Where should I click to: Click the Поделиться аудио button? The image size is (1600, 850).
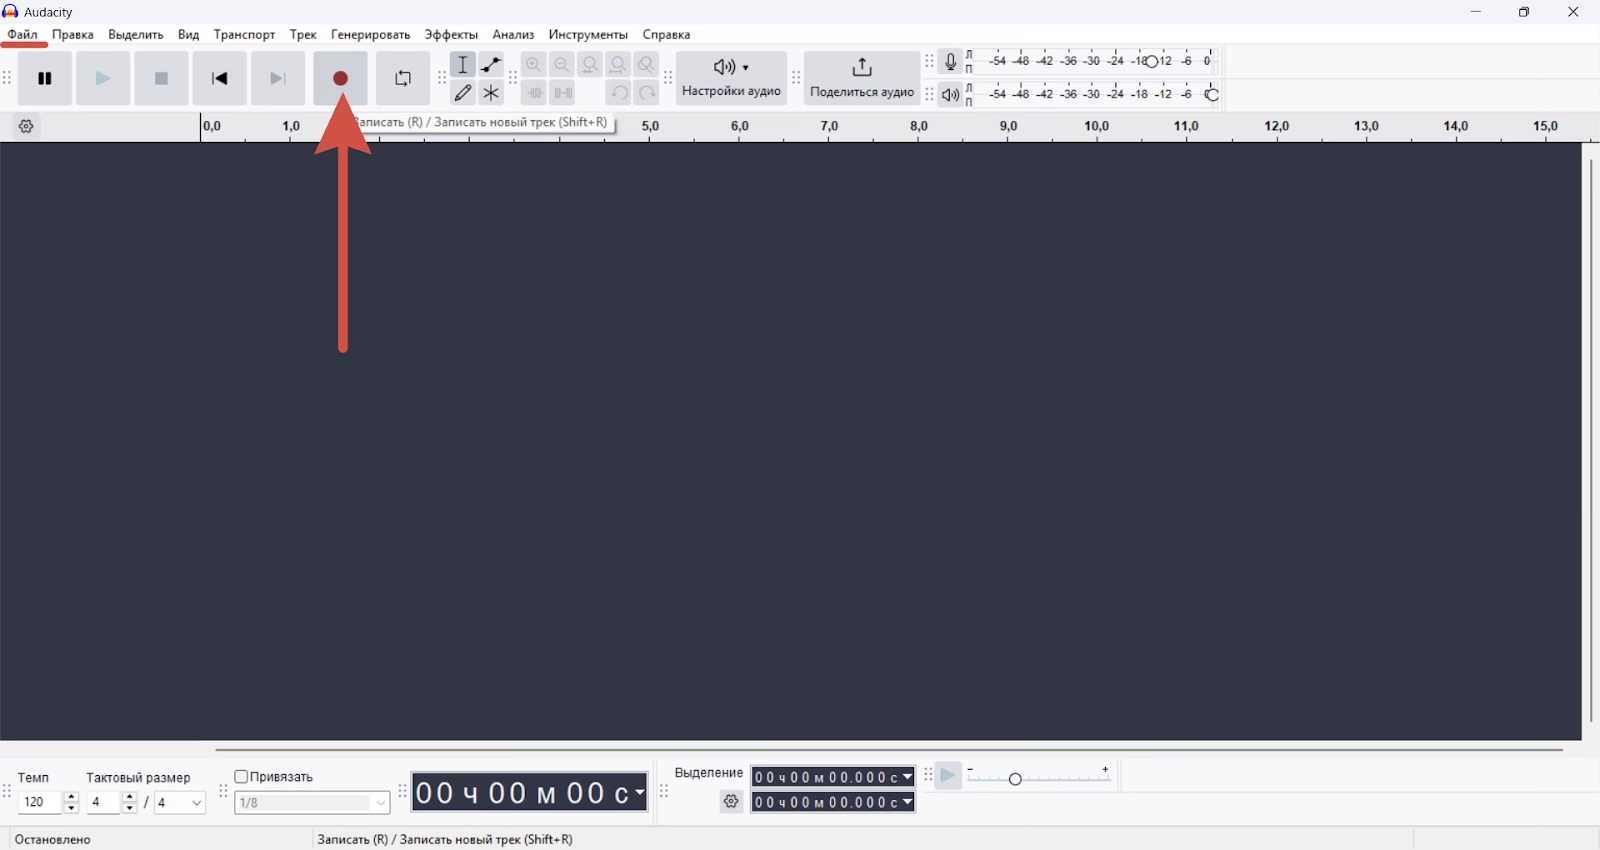[862, 79]
